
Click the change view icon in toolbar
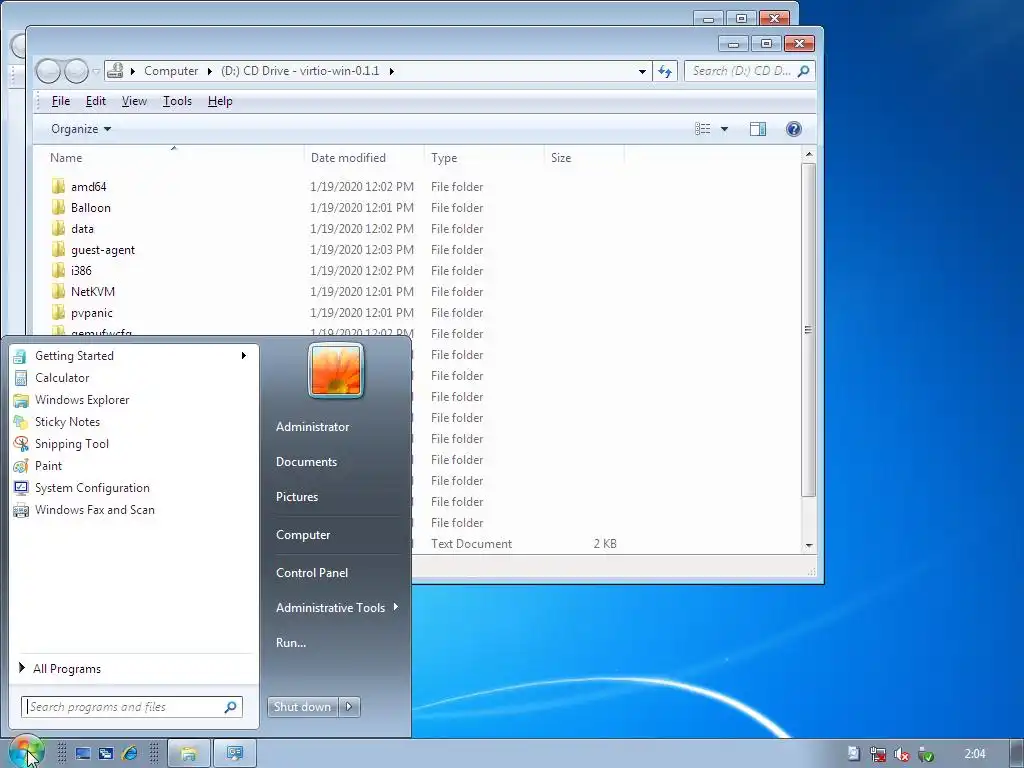click(x=703, y=129)
